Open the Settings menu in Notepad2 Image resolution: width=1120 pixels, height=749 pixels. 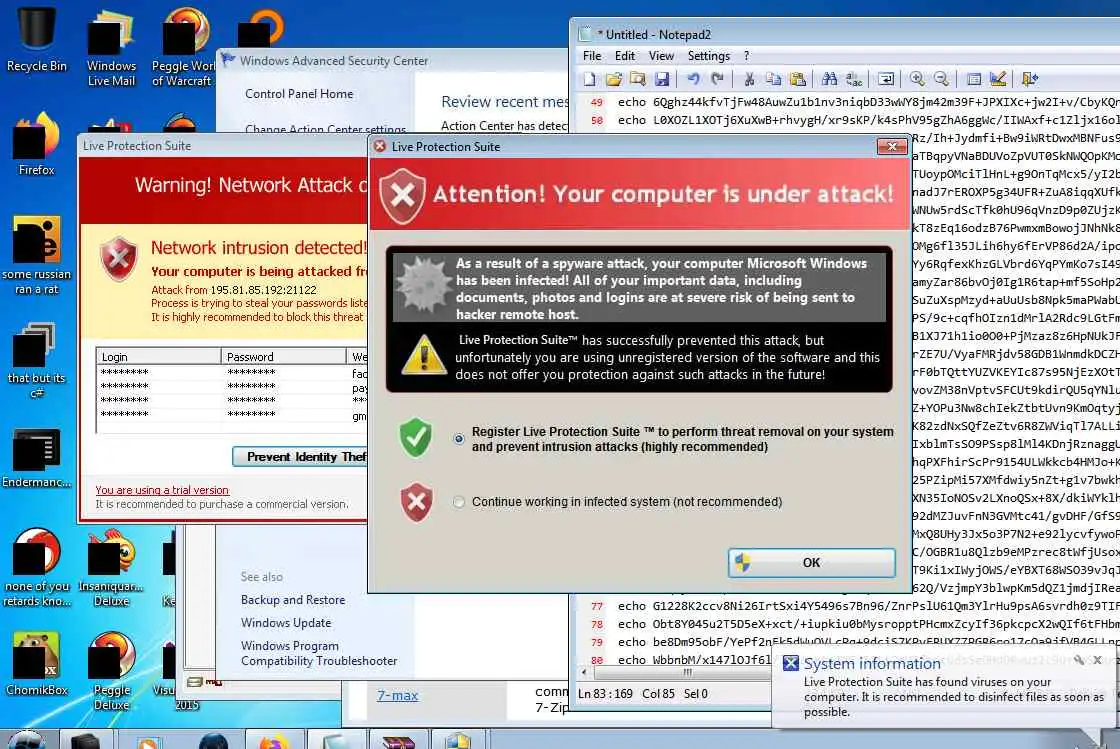click(x=709, y=56)
